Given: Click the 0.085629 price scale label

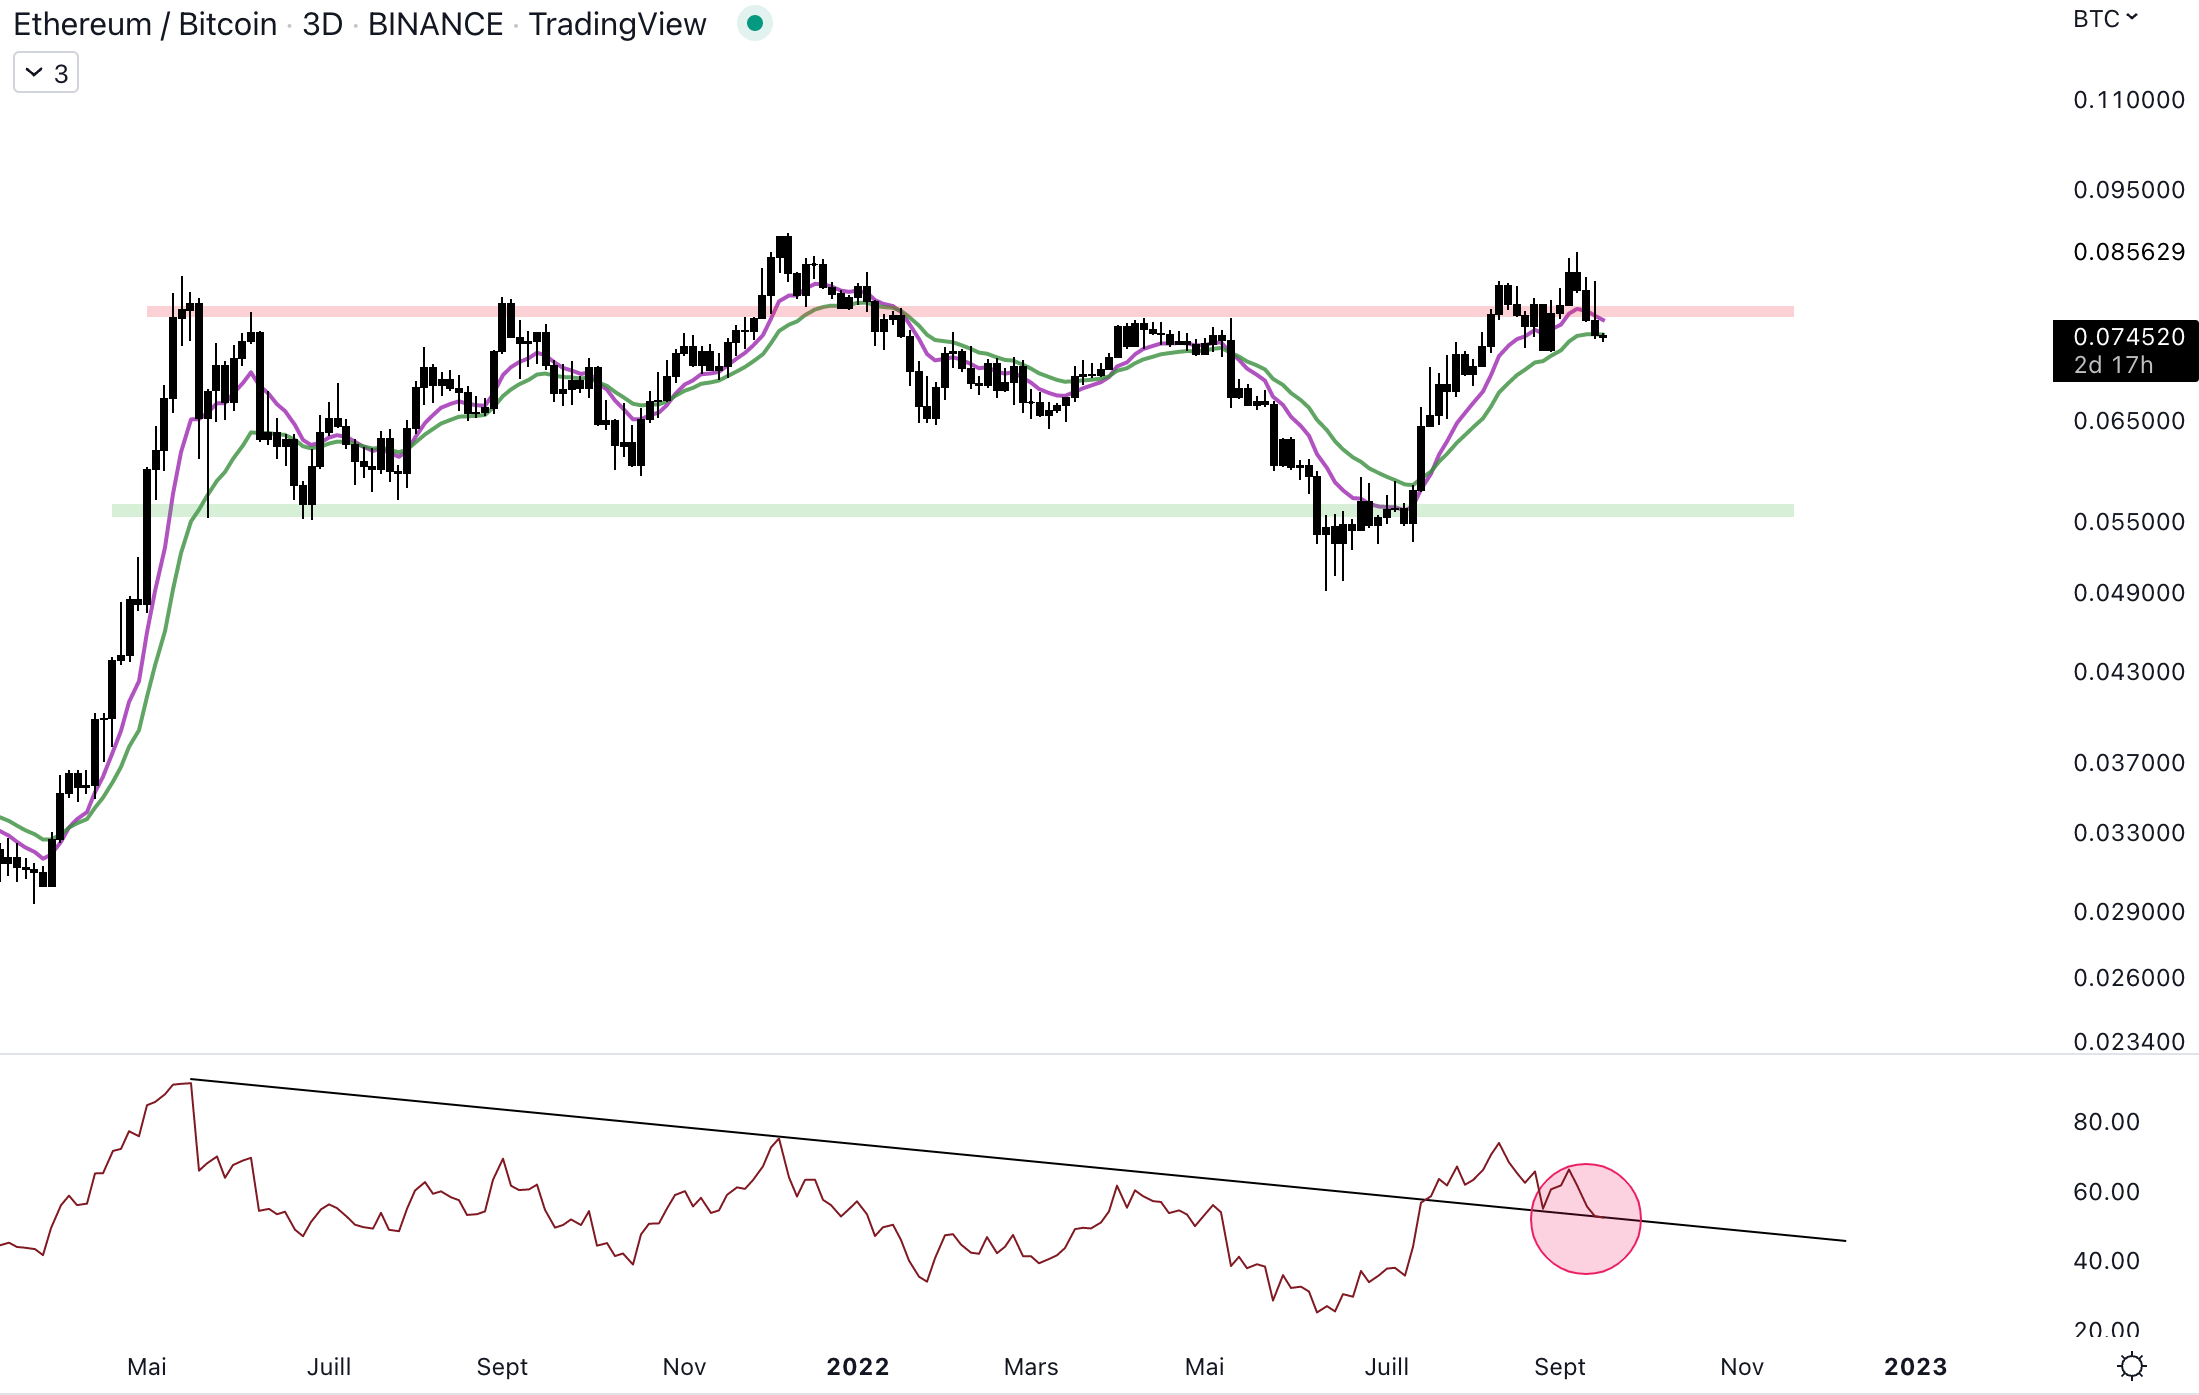Looking at the screenshot, I should point(2128,252).
